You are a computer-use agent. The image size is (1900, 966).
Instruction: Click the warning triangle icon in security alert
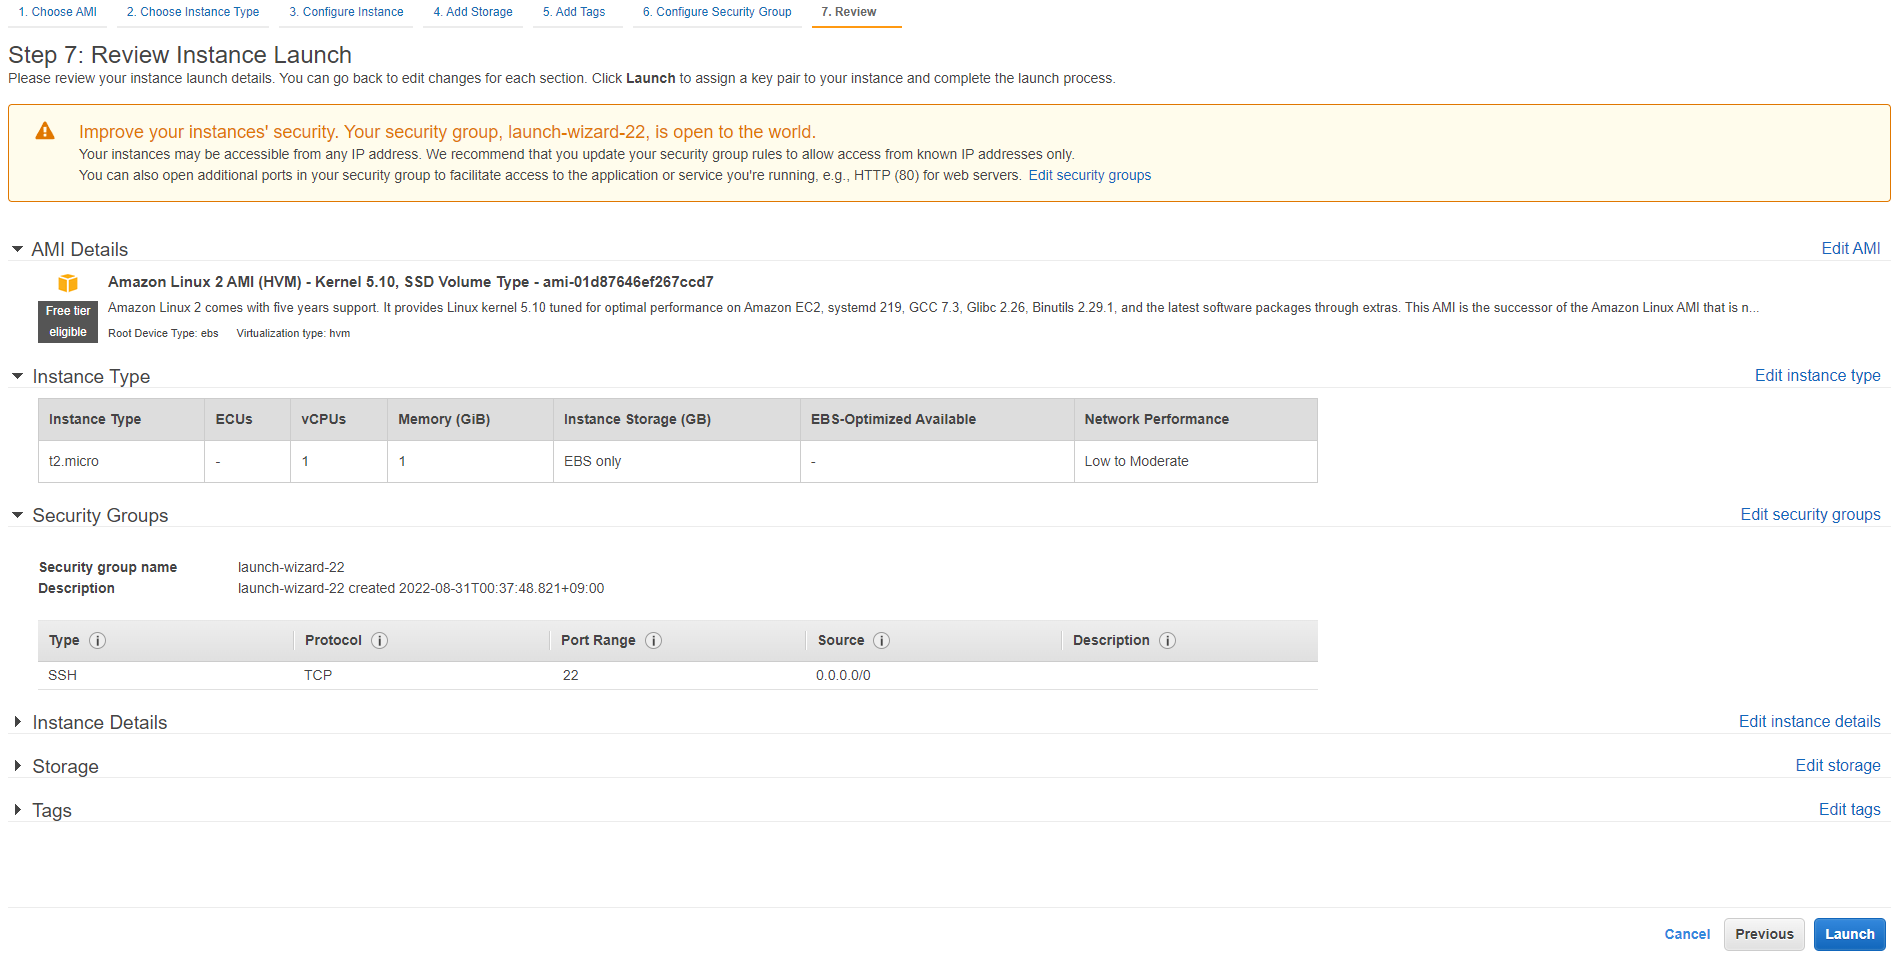[45, 131]
